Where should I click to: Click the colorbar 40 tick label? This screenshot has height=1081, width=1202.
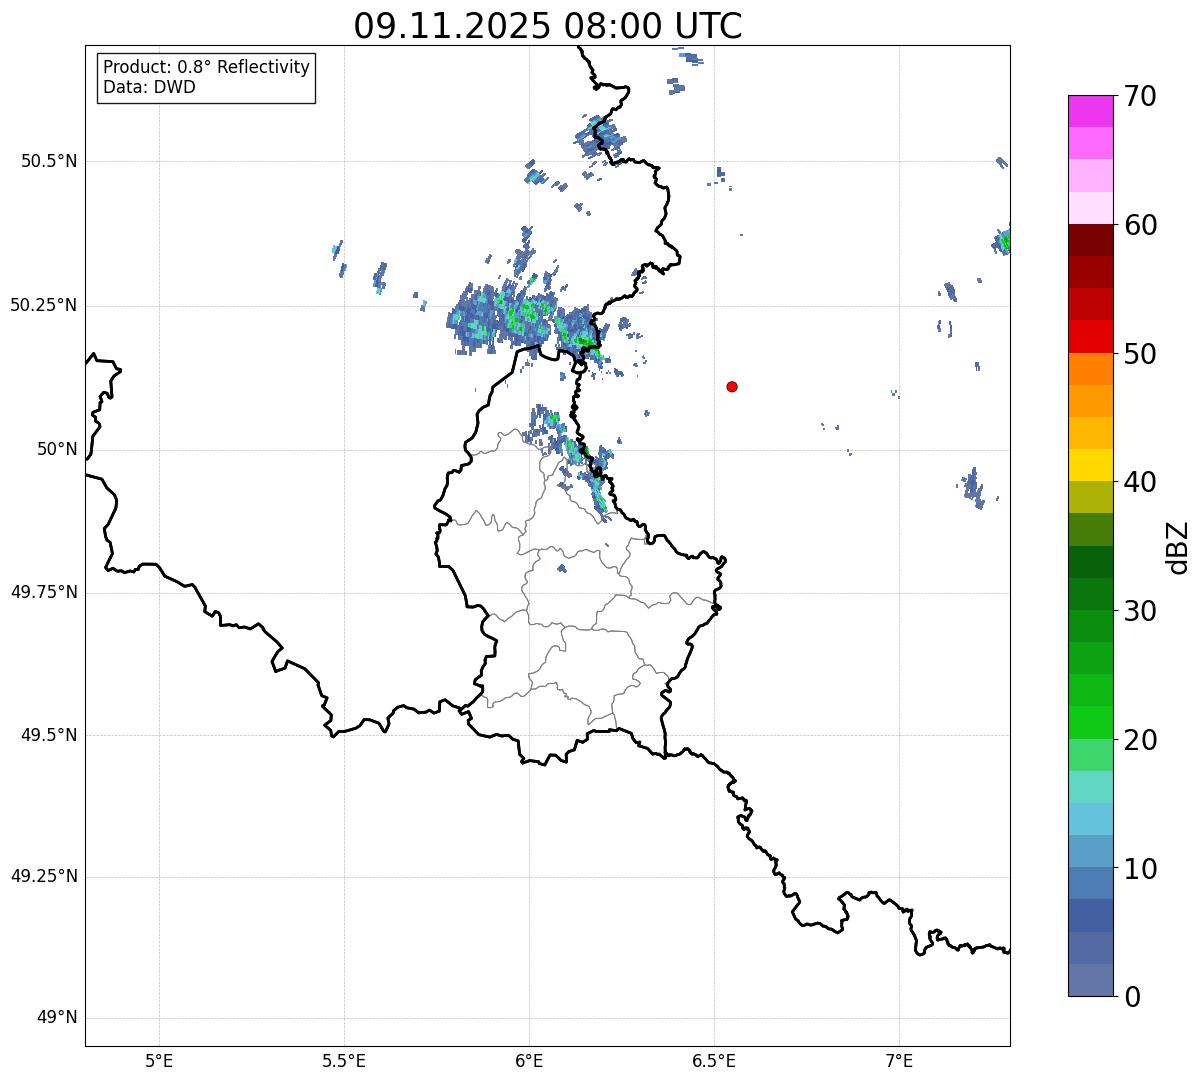point(1140,482)
